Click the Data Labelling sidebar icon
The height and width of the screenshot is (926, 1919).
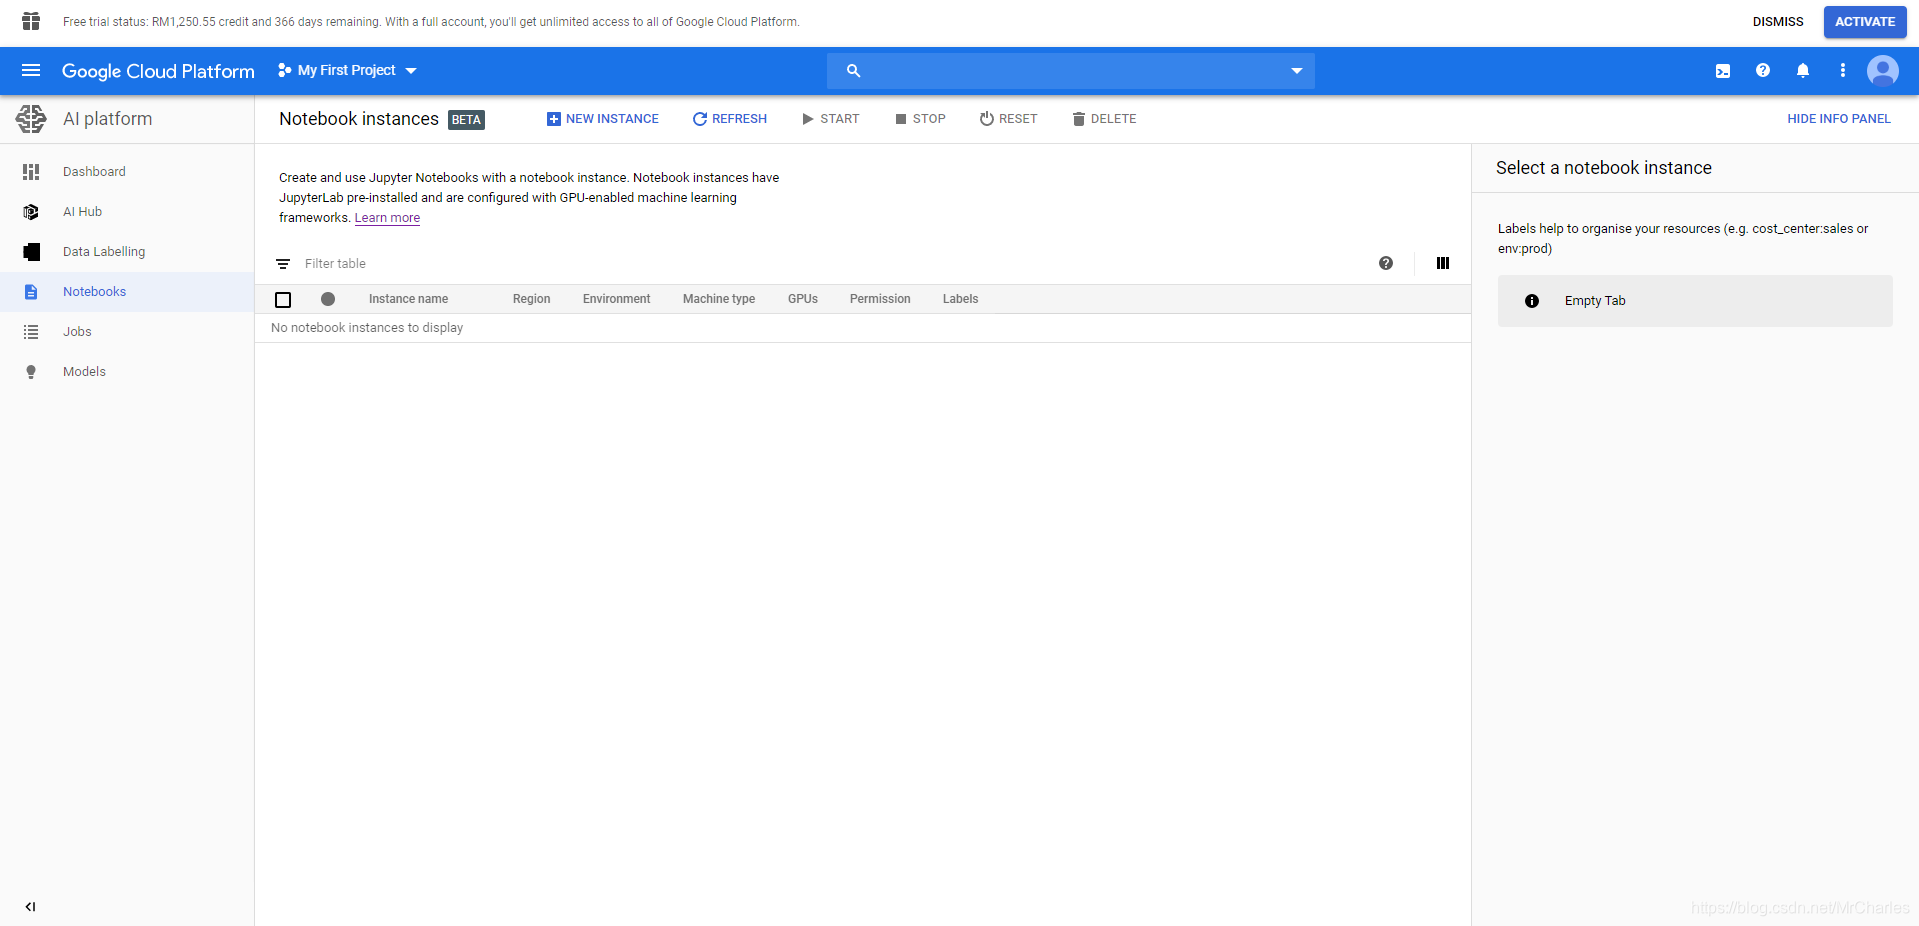[x=31, y=252]
